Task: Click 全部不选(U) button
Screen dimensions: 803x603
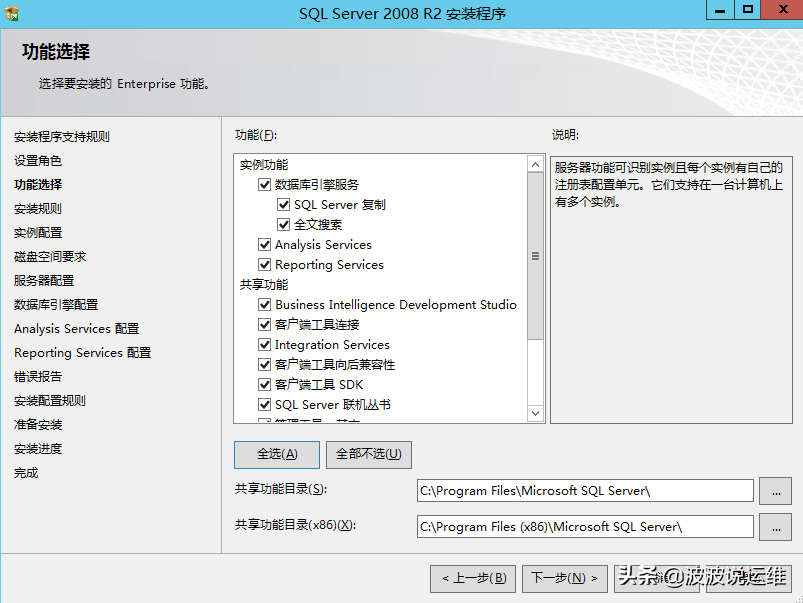Action: (369, 454)
